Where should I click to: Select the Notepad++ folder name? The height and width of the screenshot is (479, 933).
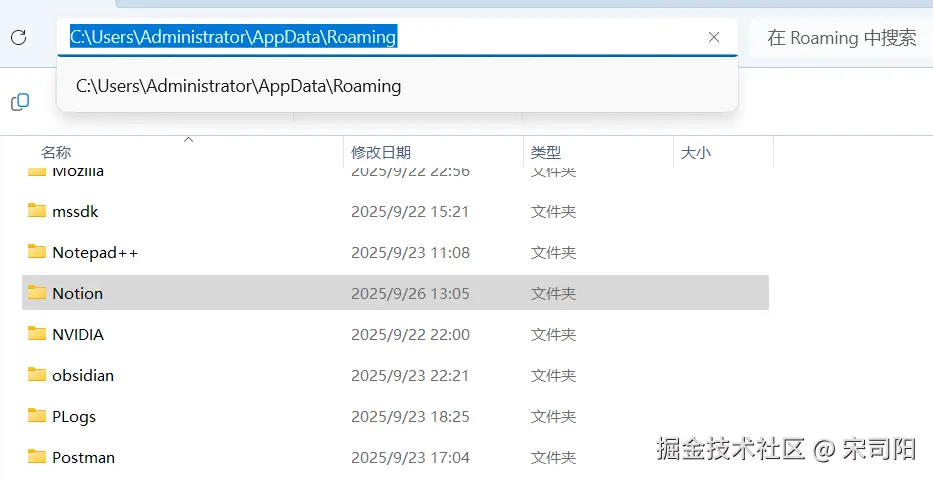(x=95, y=253)
